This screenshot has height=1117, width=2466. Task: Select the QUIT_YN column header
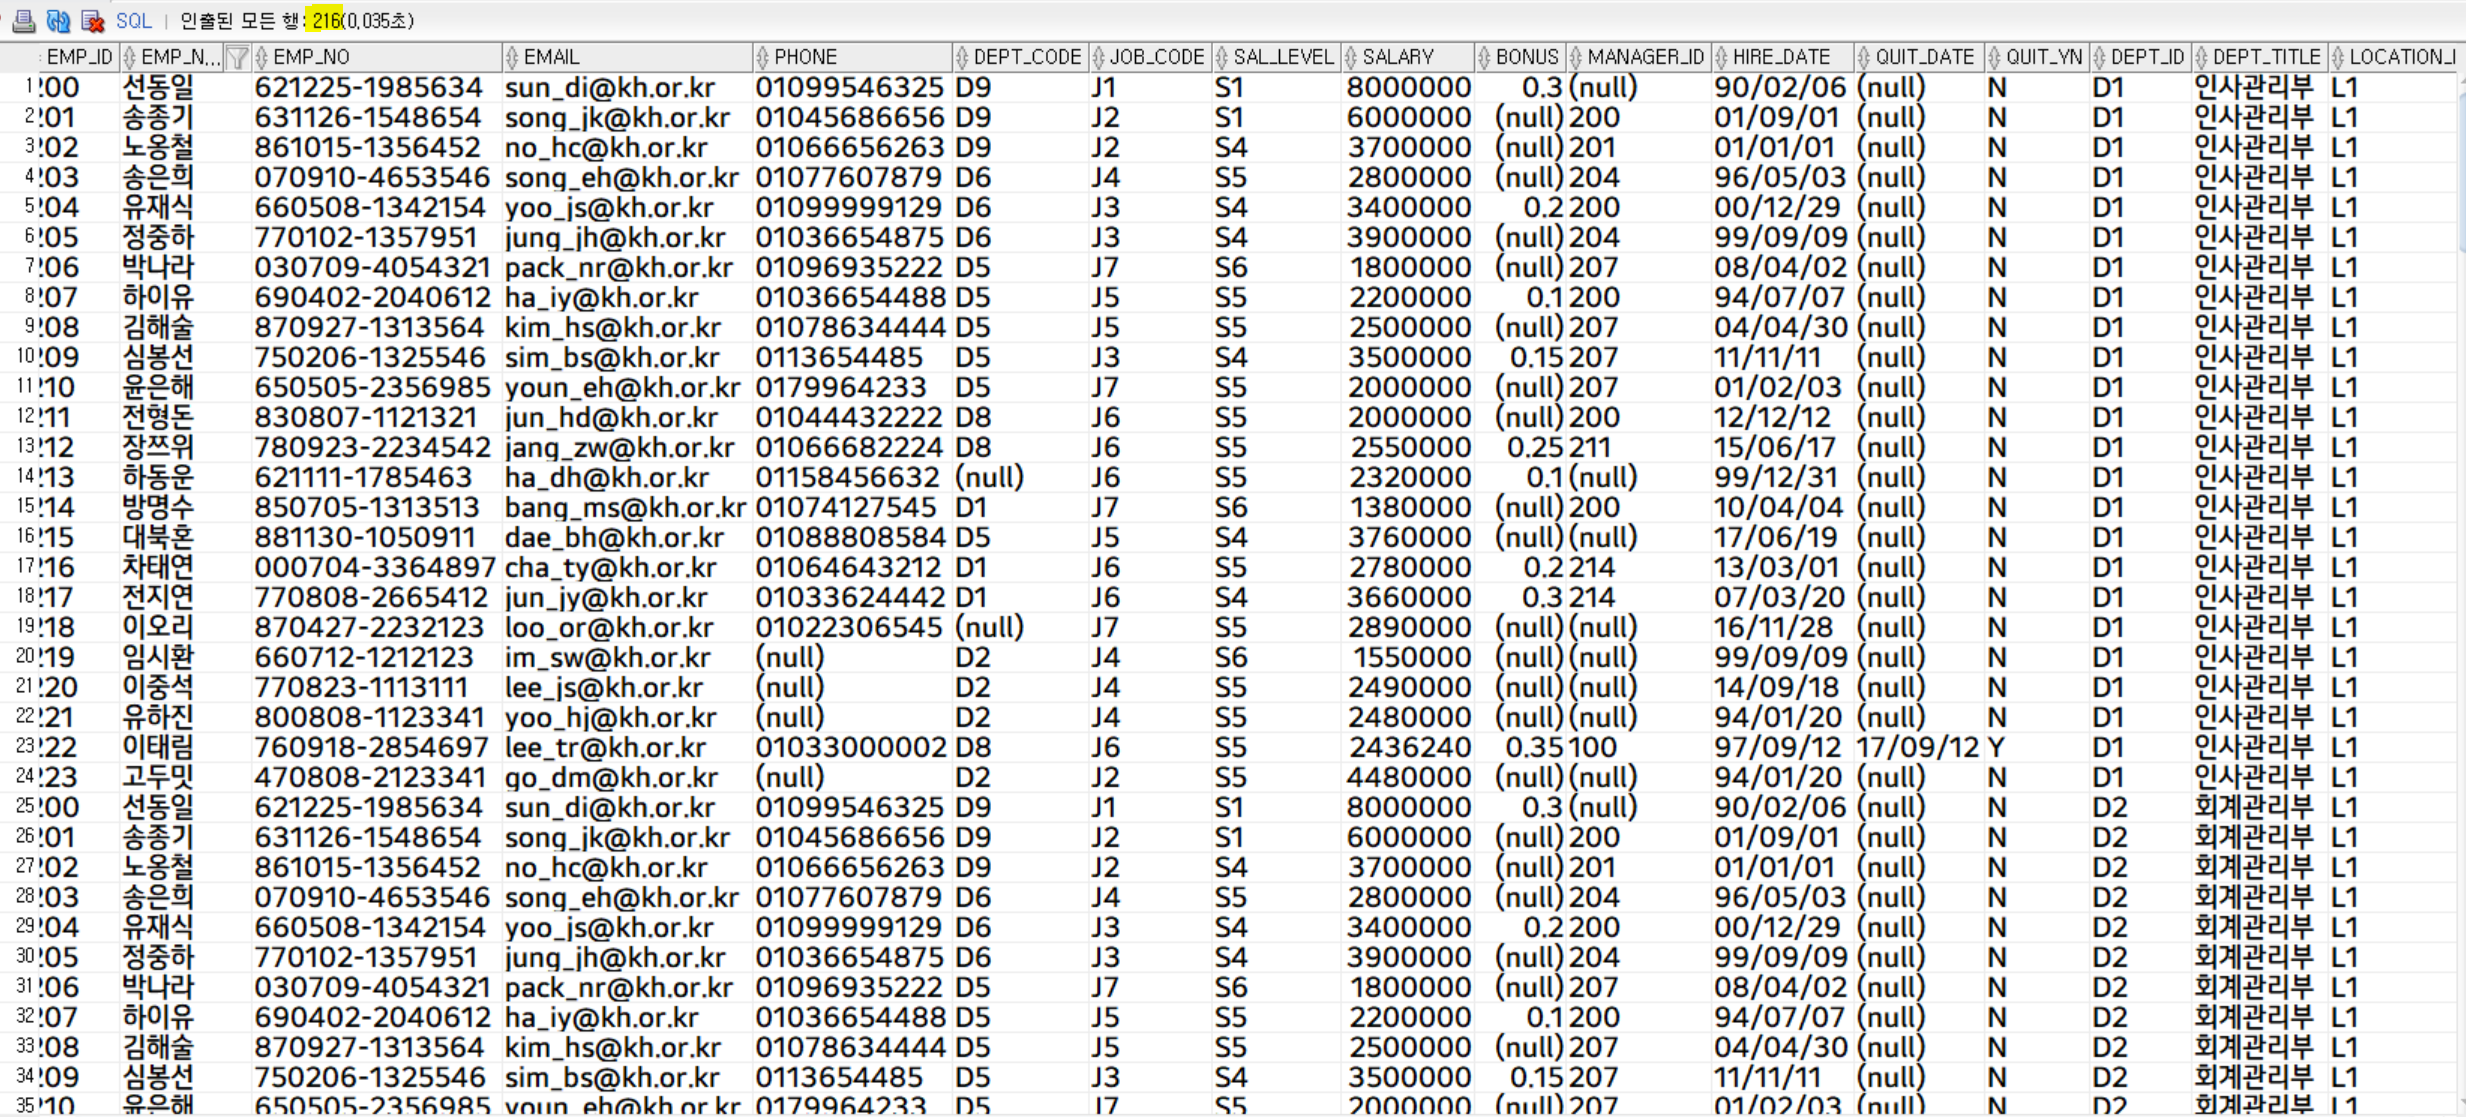pos(2043,57)
